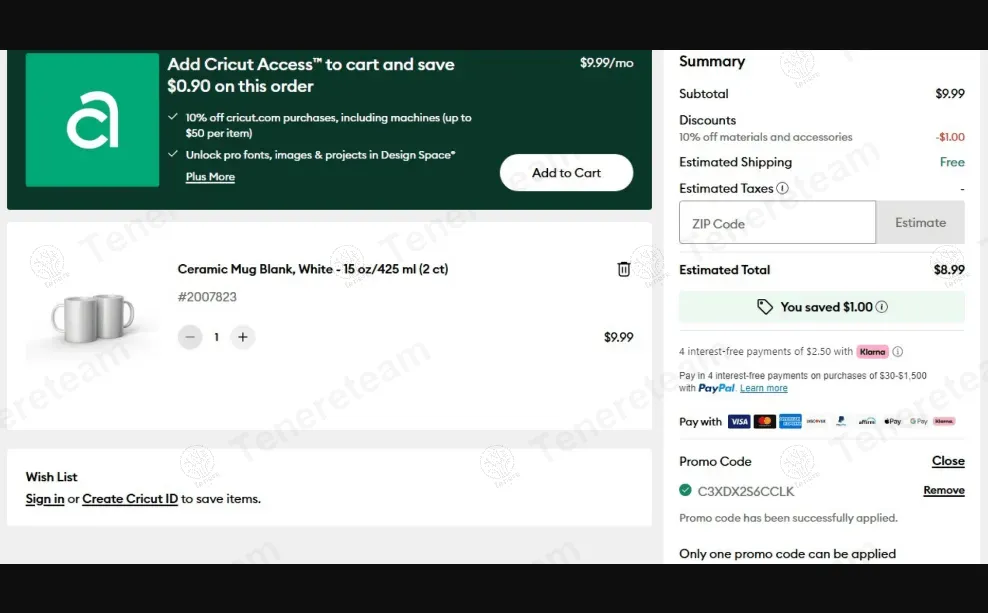Click the Klarna payments info icon
This screenshot has height=613, width=988.
coord(897,352)
